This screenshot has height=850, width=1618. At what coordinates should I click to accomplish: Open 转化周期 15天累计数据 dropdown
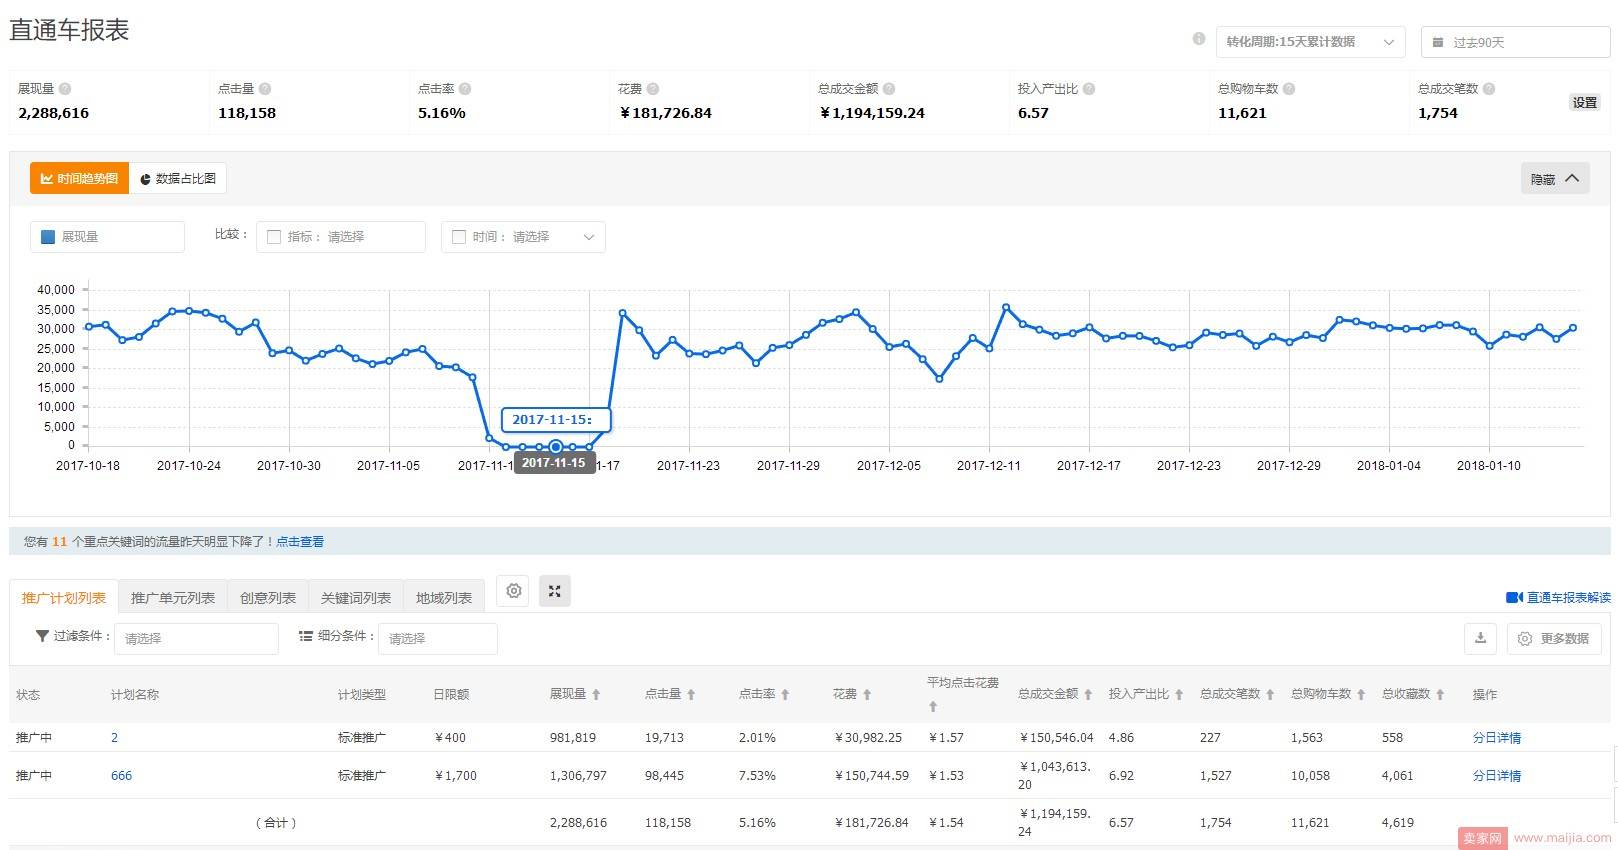(x=1310, y=42)
